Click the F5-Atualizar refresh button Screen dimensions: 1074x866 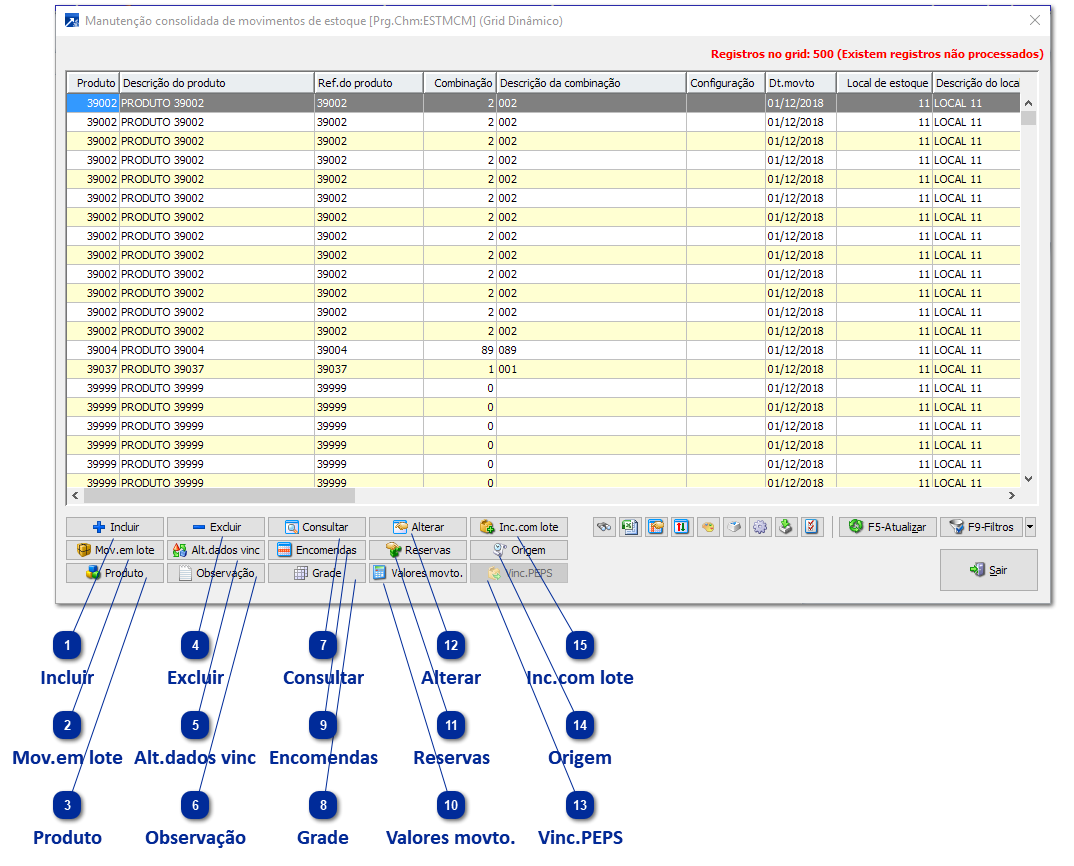point(887,527)
